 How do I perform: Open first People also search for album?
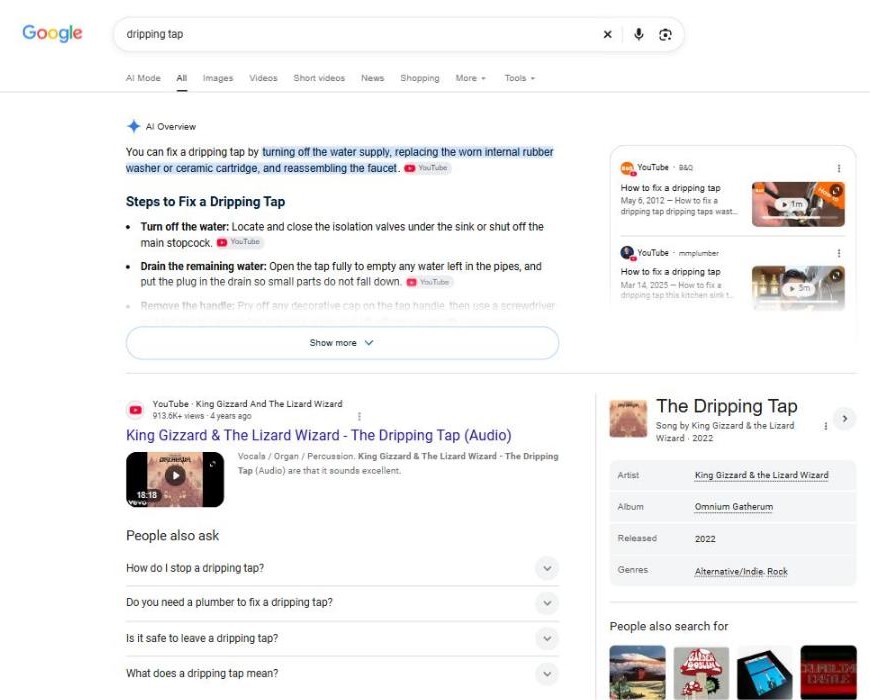(x=637, y=672)
